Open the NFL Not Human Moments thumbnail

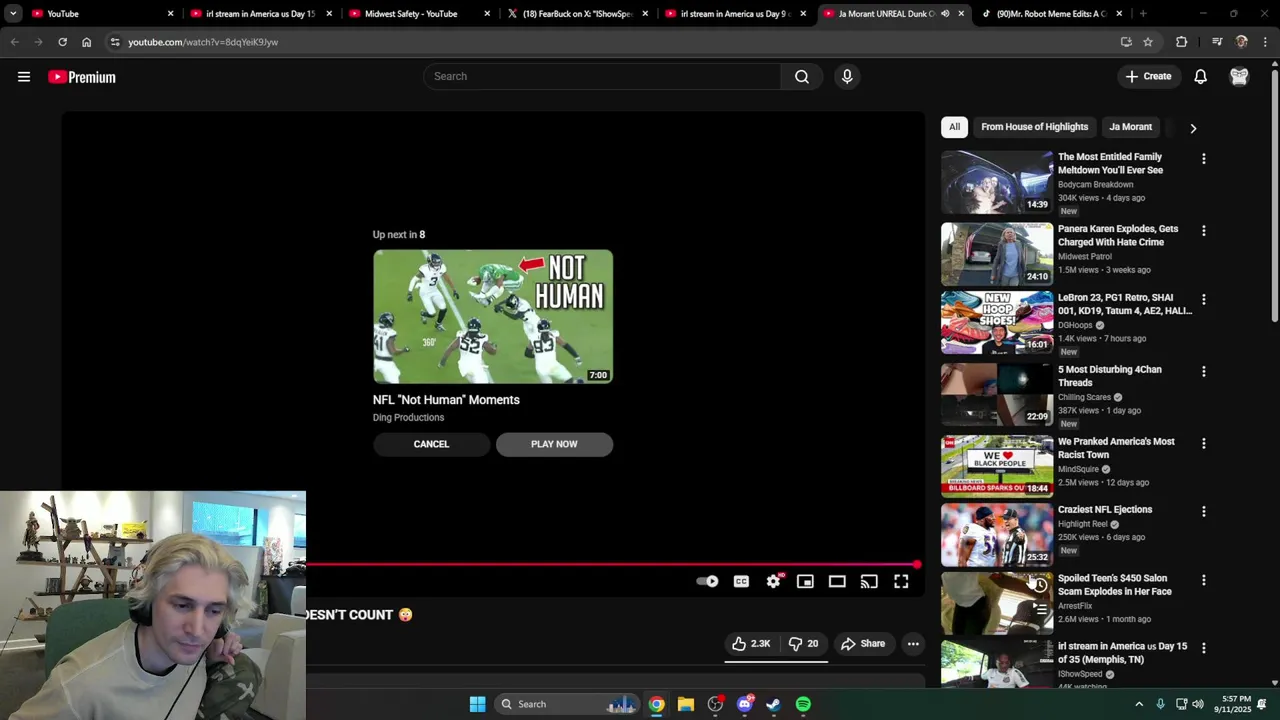tap(493, 316)
